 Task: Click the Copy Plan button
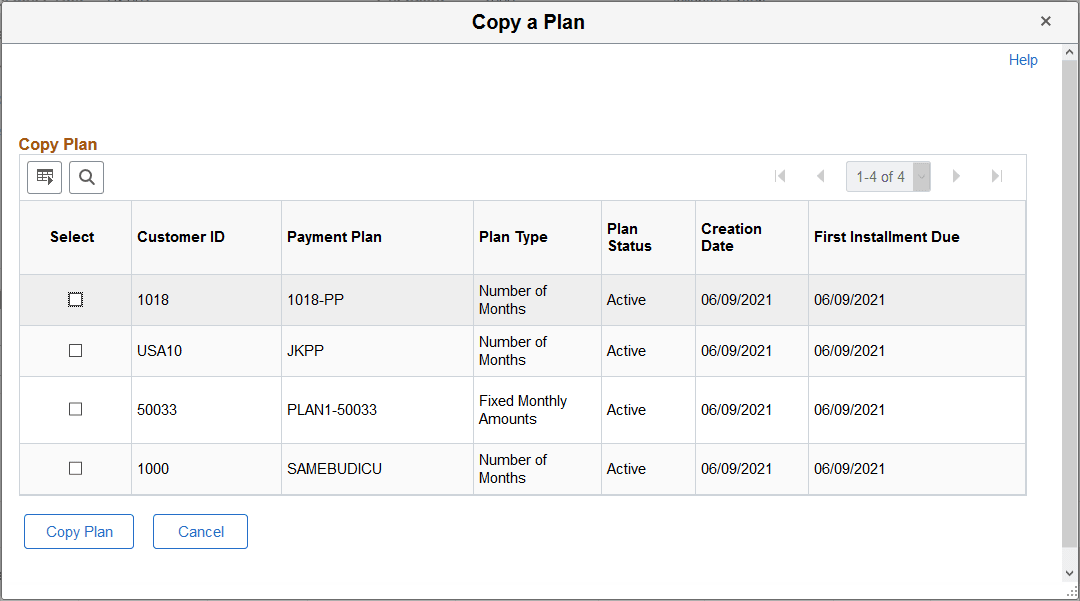pyautogui.click(x=78, y=531)
